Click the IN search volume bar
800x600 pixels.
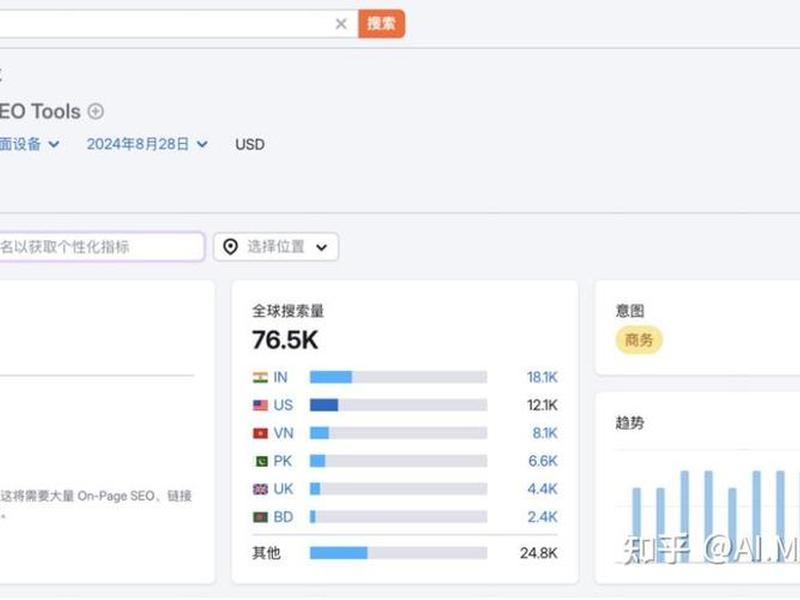(398, 377)
